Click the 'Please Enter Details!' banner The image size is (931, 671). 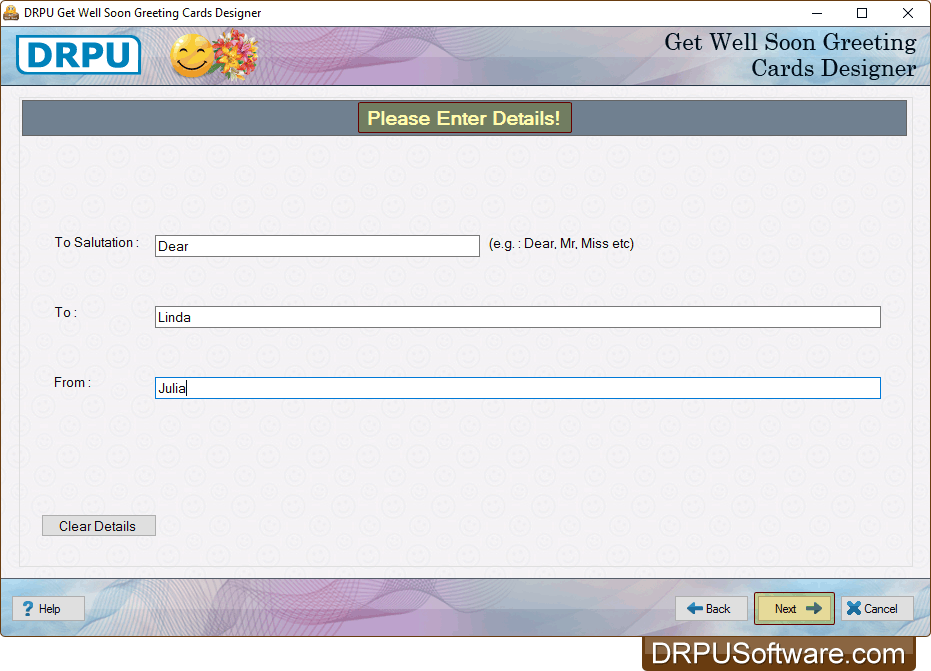coord(464,118)
